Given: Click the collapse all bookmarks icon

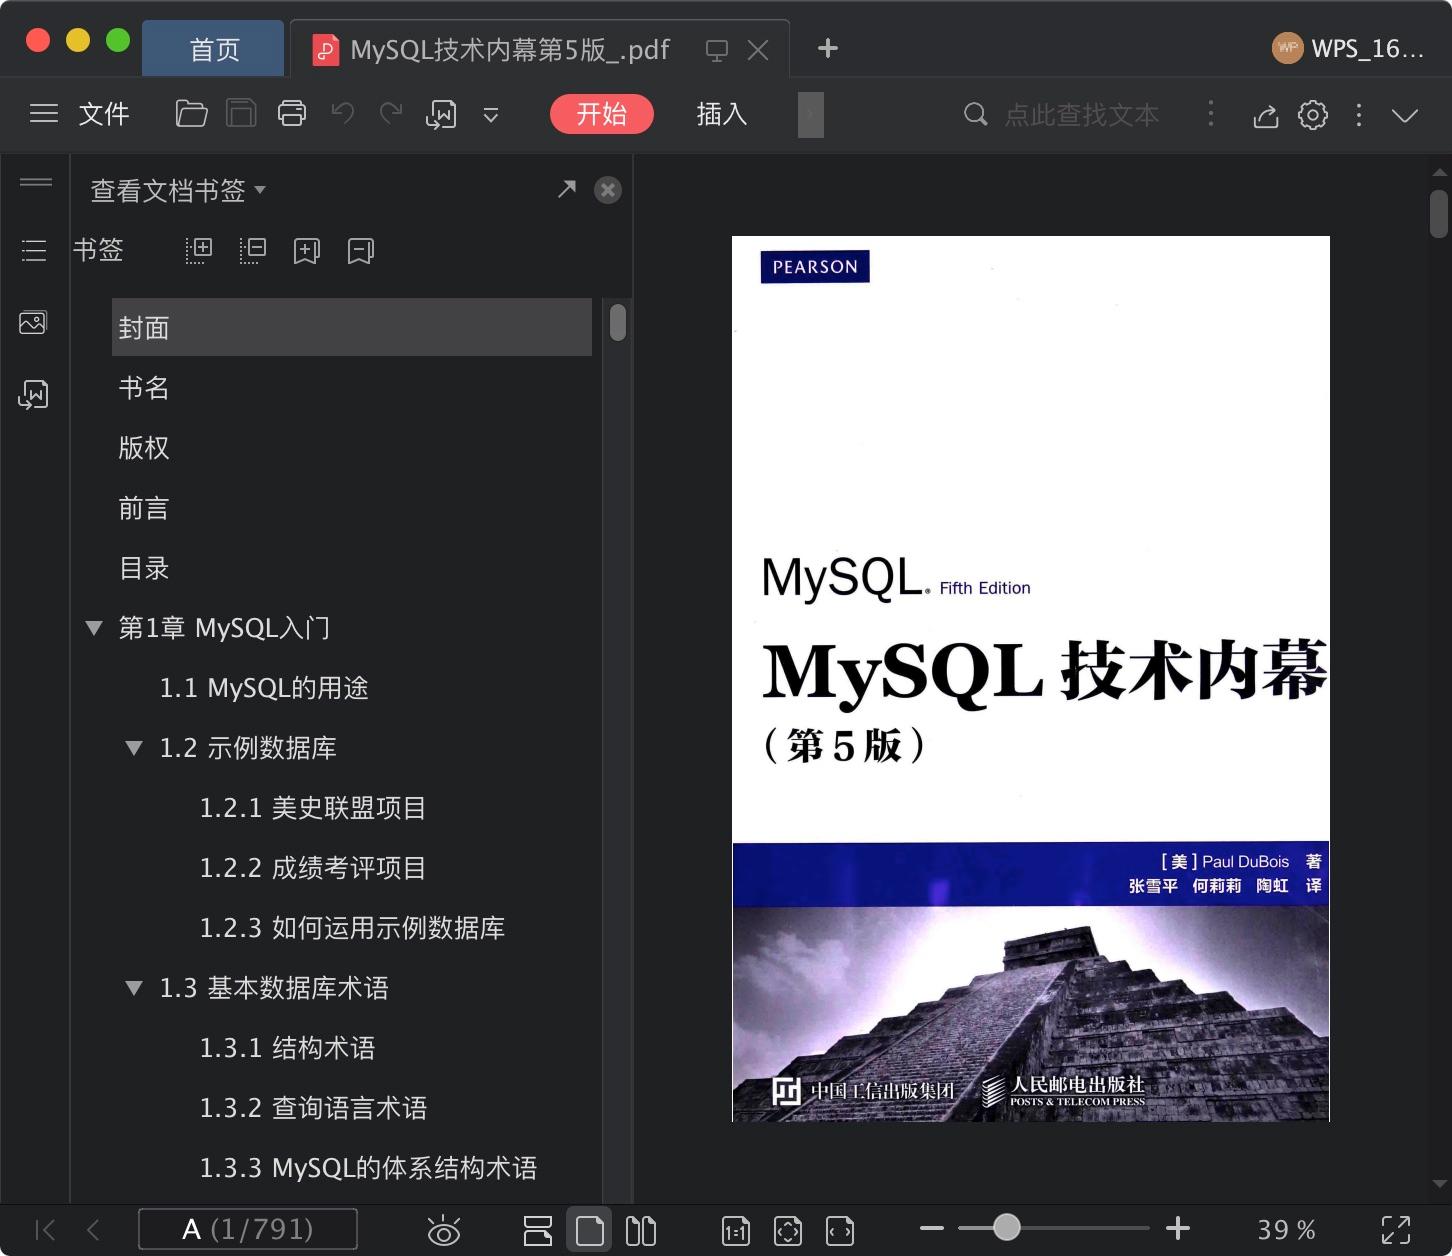Looking at the screenshot, I should 253,251.
